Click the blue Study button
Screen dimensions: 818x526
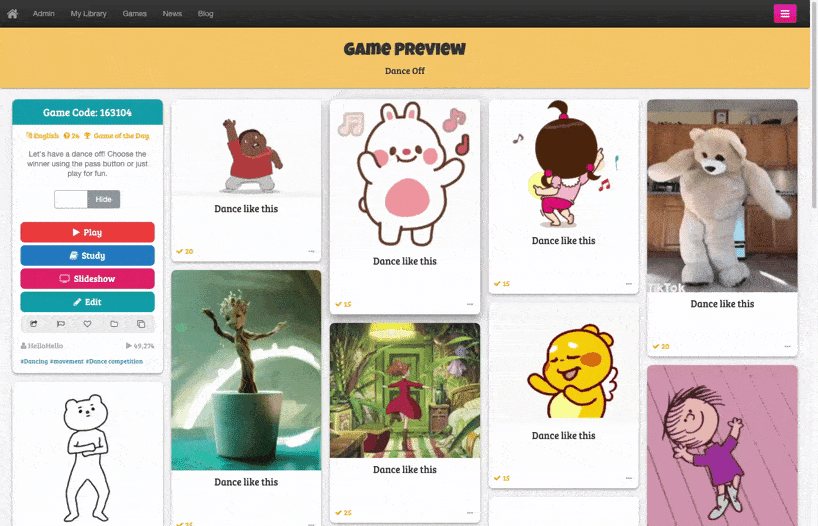coord(88,256)
